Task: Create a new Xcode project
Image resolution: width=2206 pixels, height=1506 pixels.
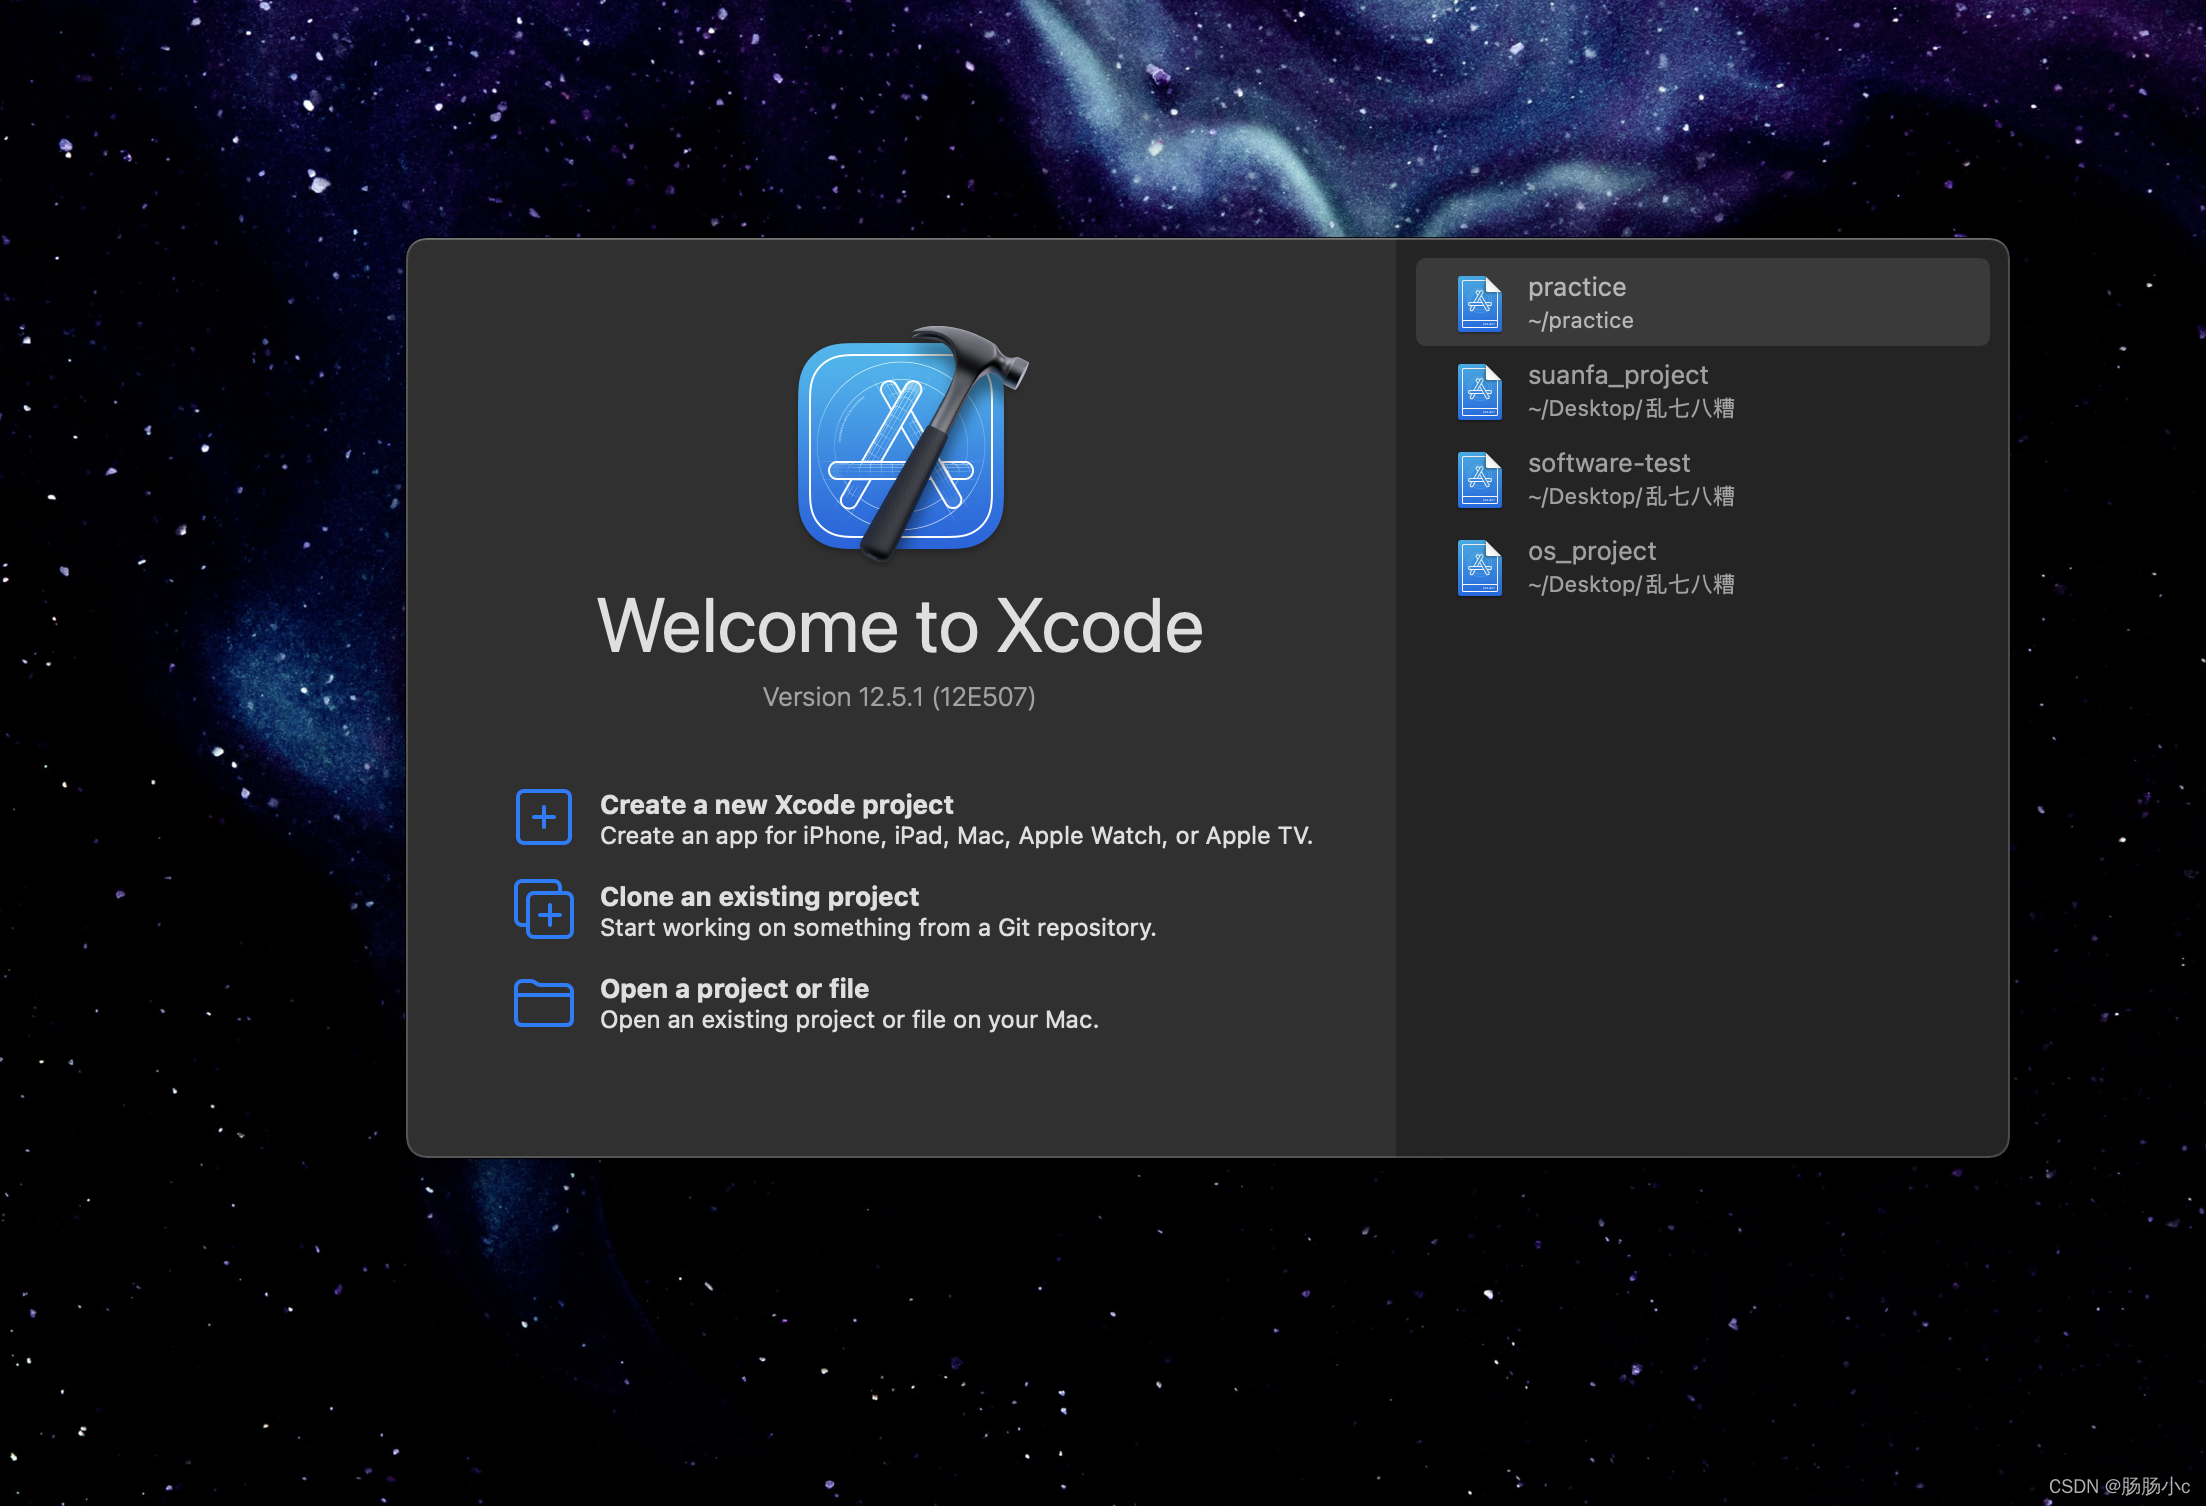Action: [776, 804]
